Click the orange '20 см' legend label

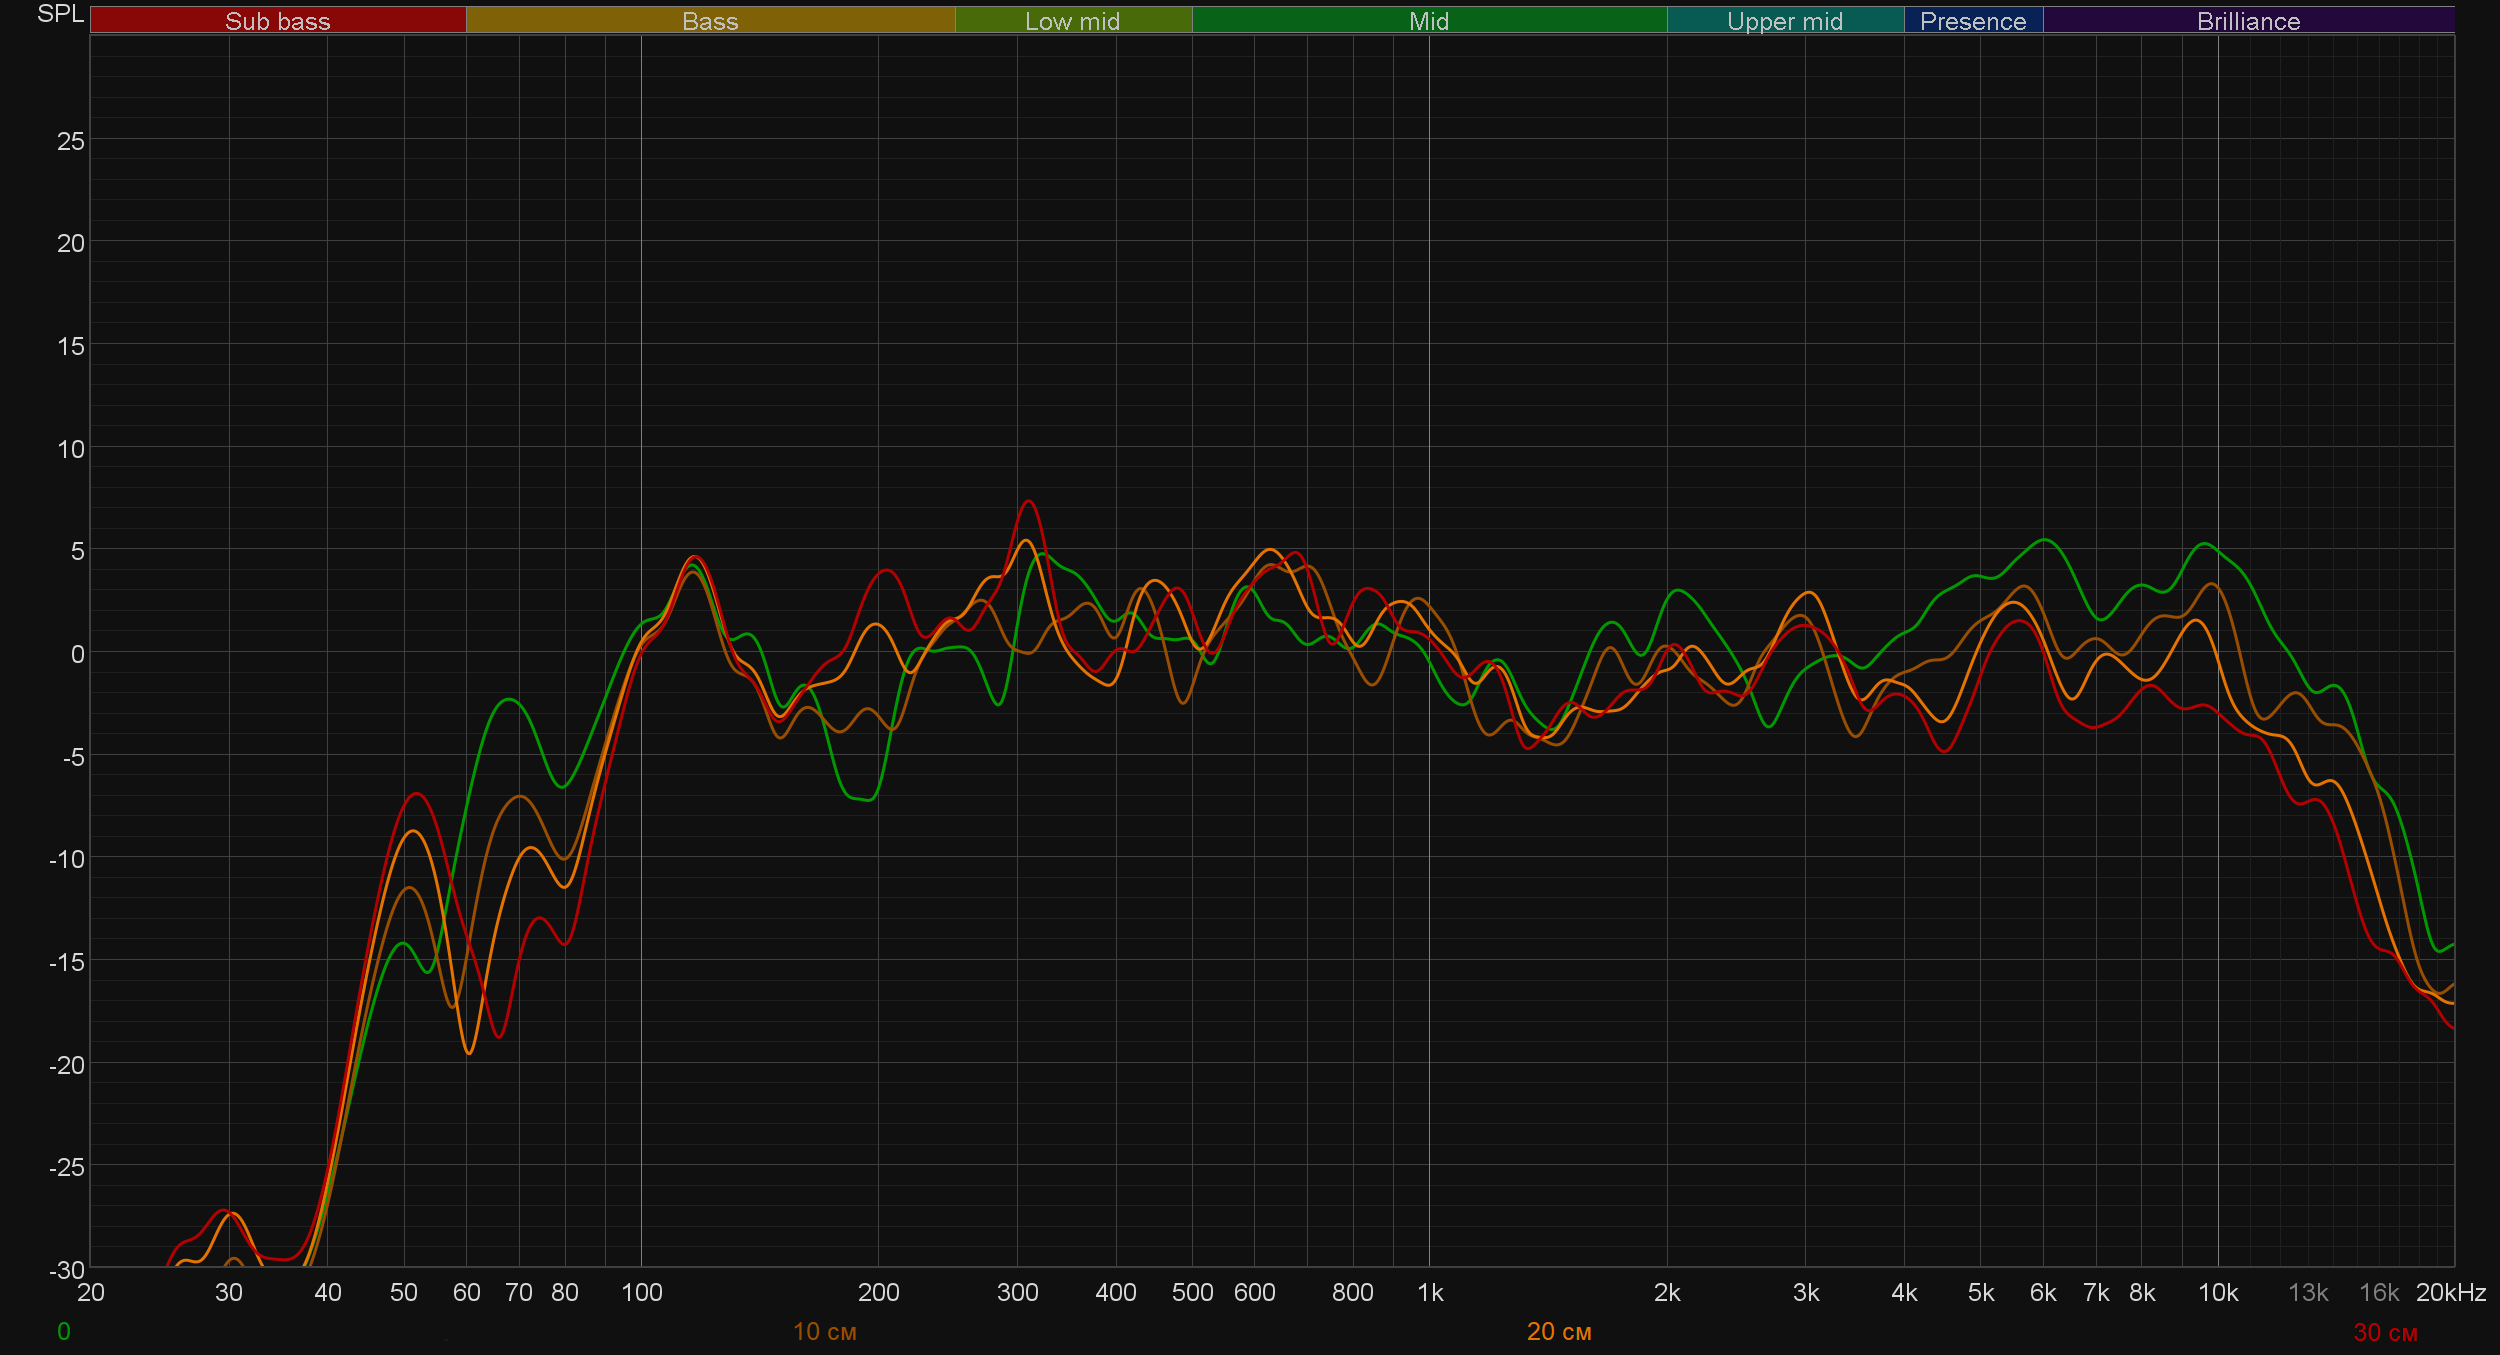point(1558,1331)
